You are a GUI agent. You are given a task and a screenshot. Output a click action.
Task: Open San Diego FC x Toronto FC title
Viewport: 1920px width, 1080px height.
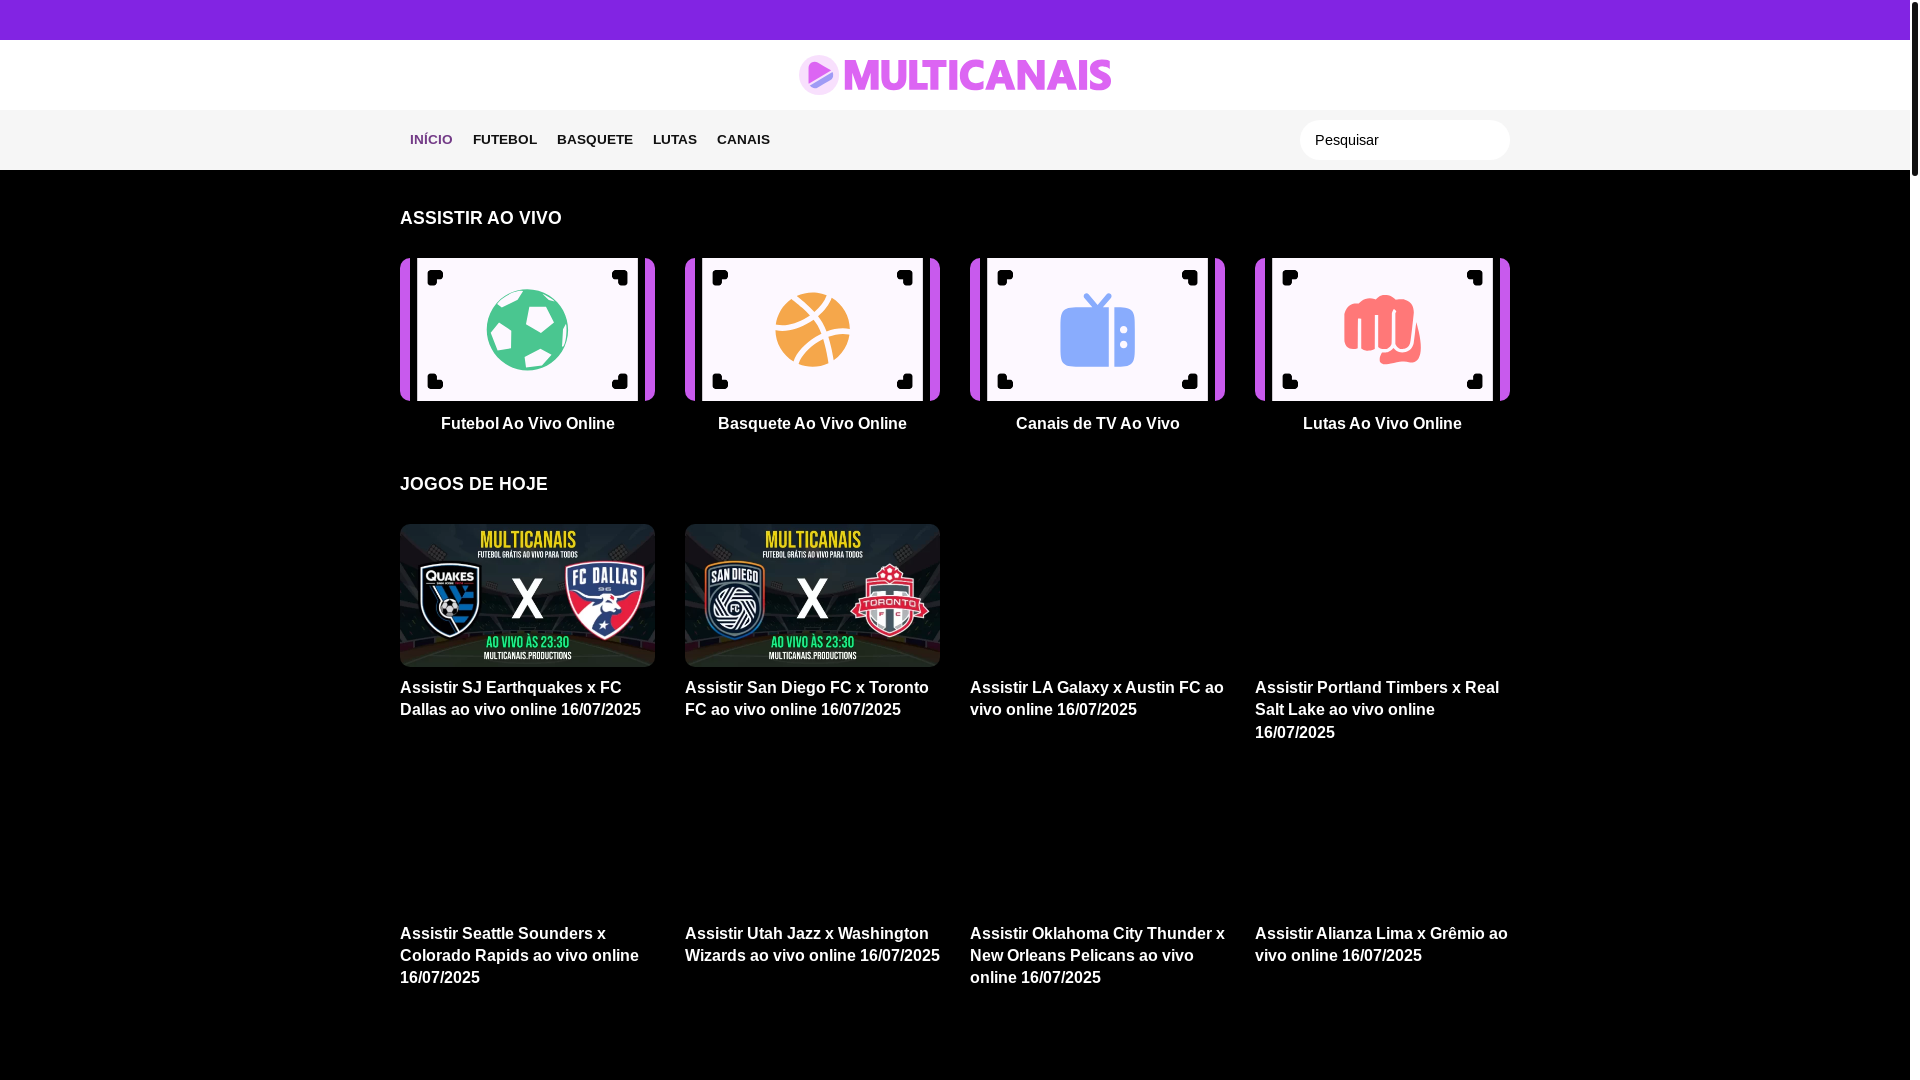[x=807, y=699]
